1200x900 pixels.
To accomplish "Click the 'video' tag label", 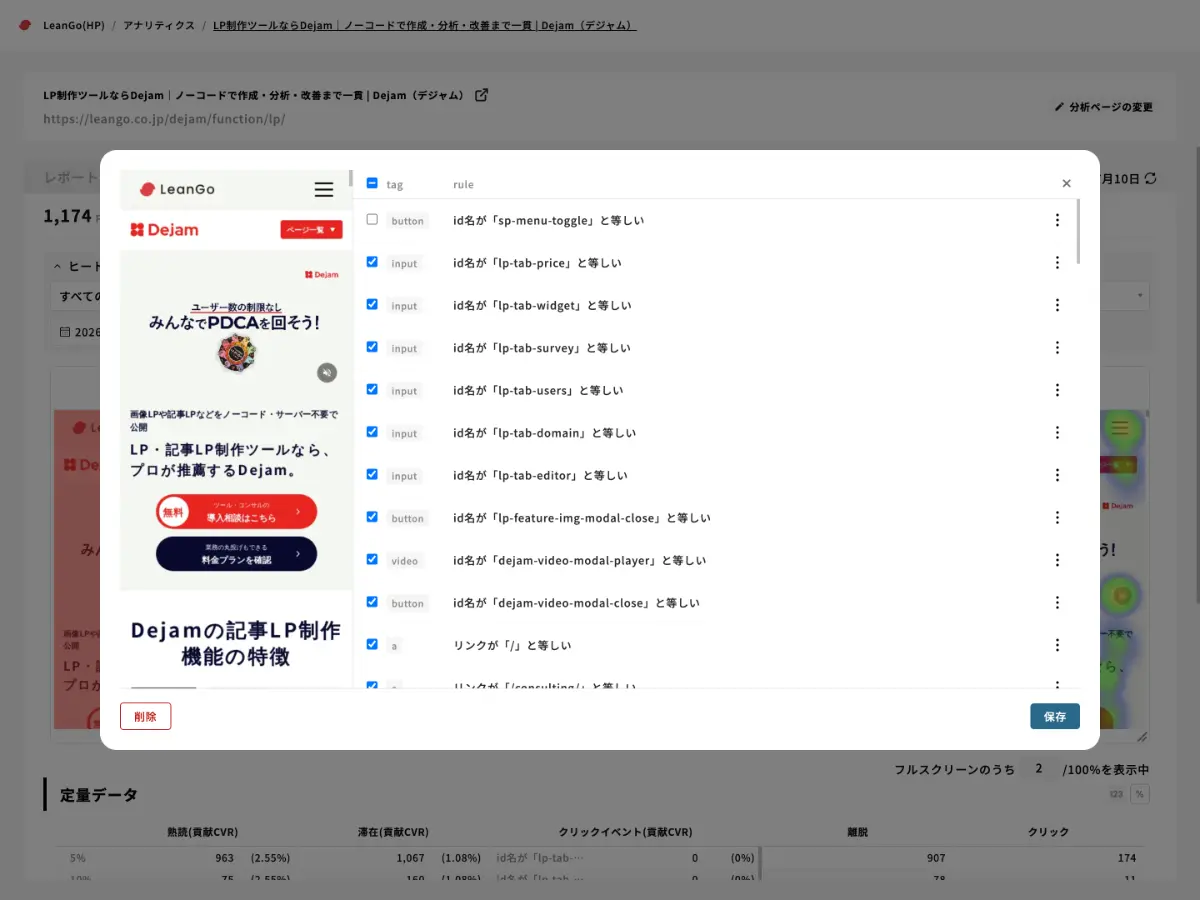I will pyautogui.click(x=405, y=561).
